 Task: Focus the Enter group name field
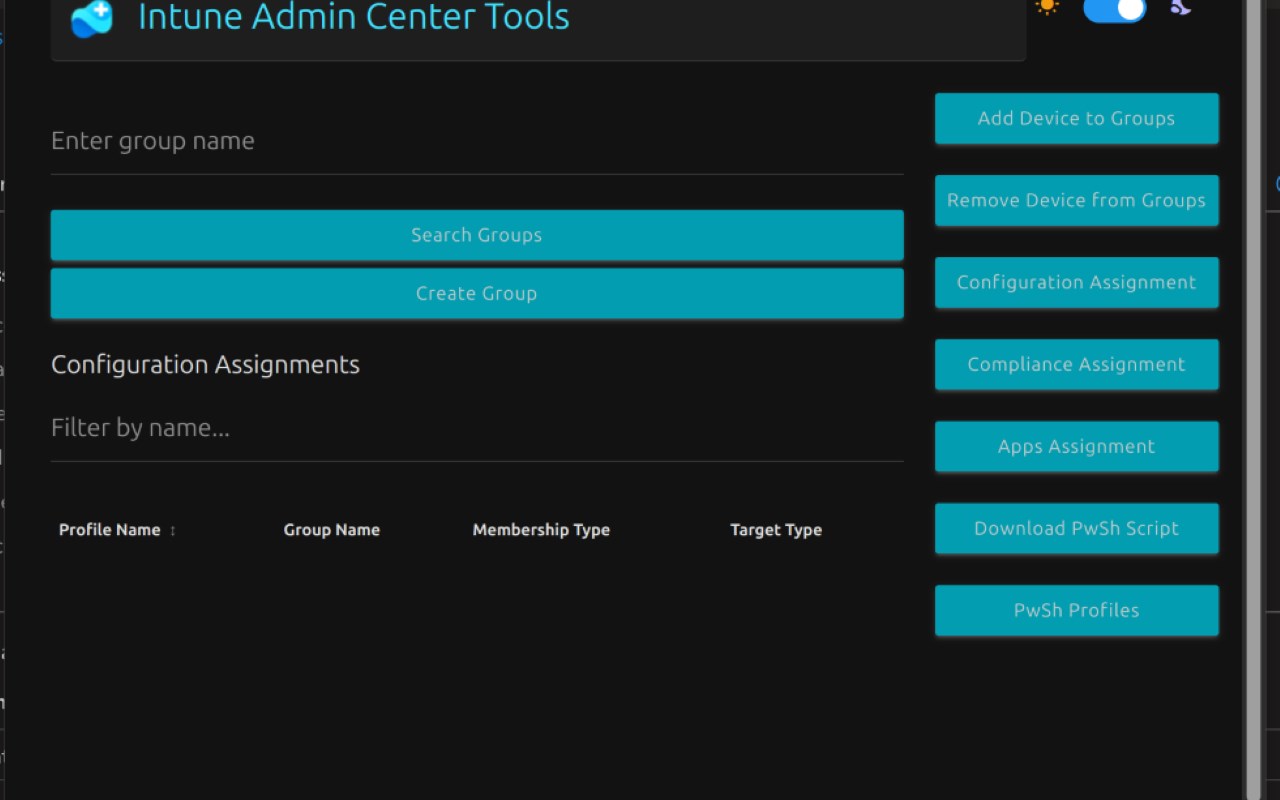coord(476,141)
